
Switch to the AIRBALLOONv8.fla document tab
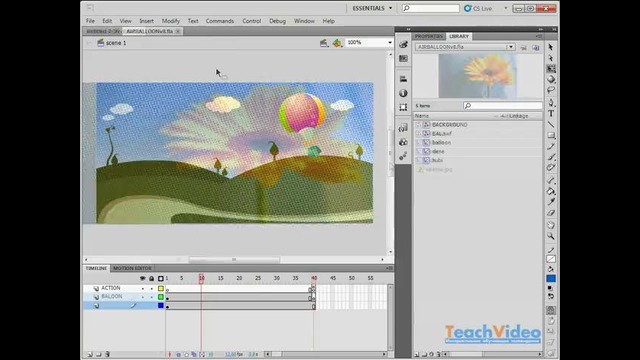[x=150, y=31]
